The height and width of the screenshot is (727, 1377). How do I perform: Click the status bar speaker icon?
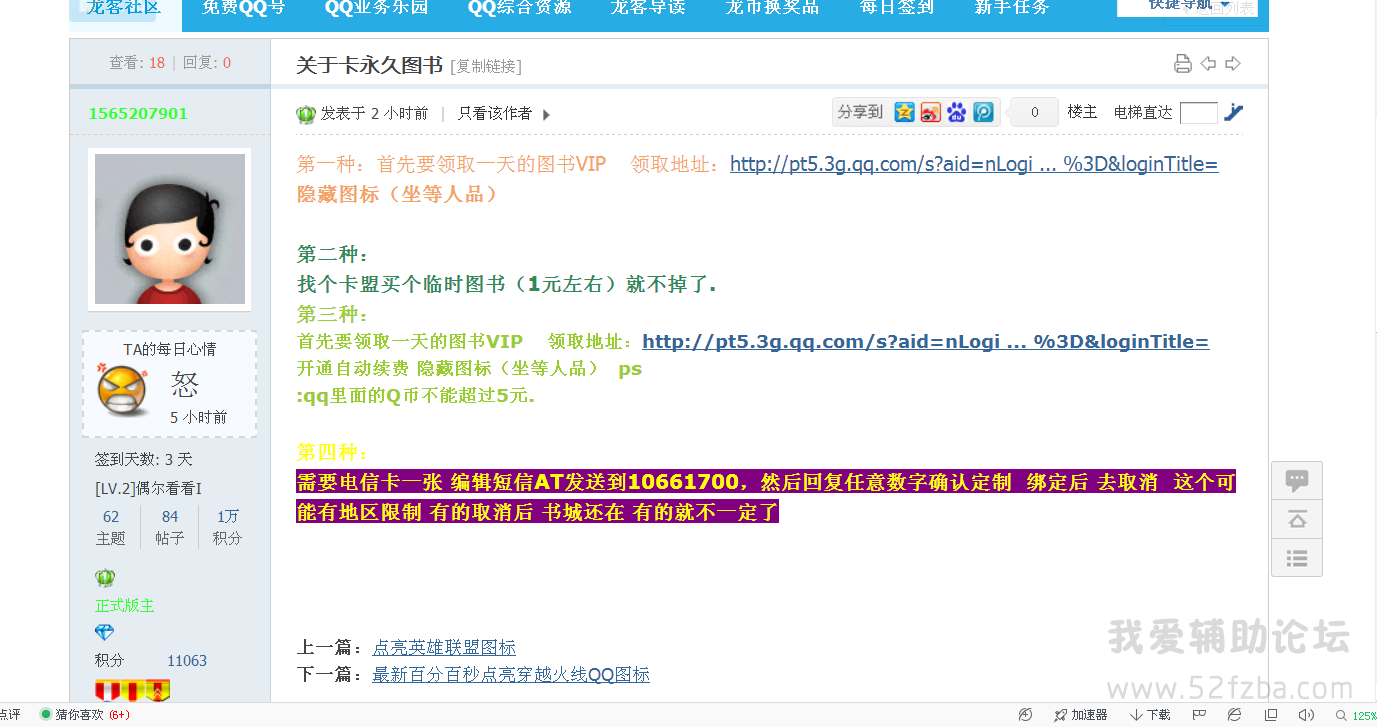pos(1306,715)
